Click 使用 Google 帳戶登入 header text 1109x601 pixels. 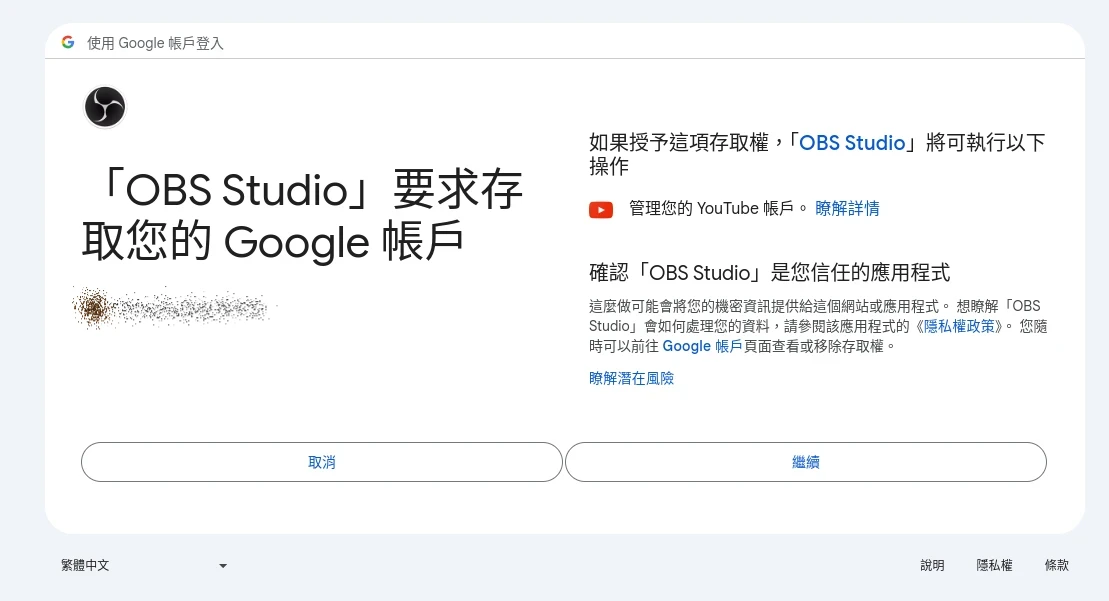click(x=155, y=43)
